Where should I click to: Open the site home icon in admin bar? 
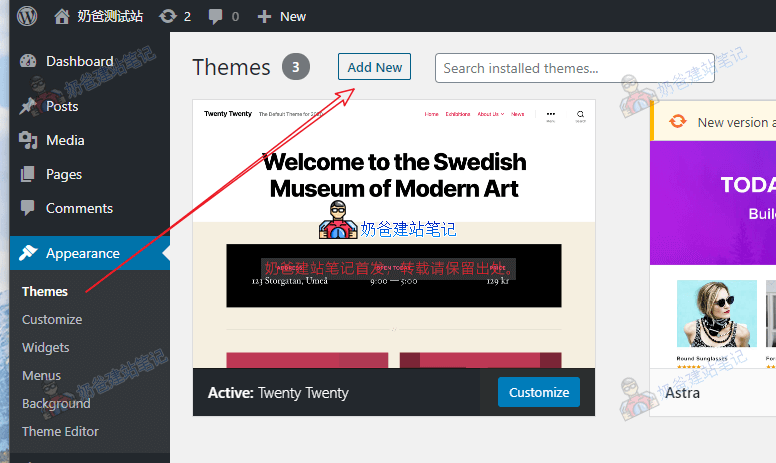[62, 16]
